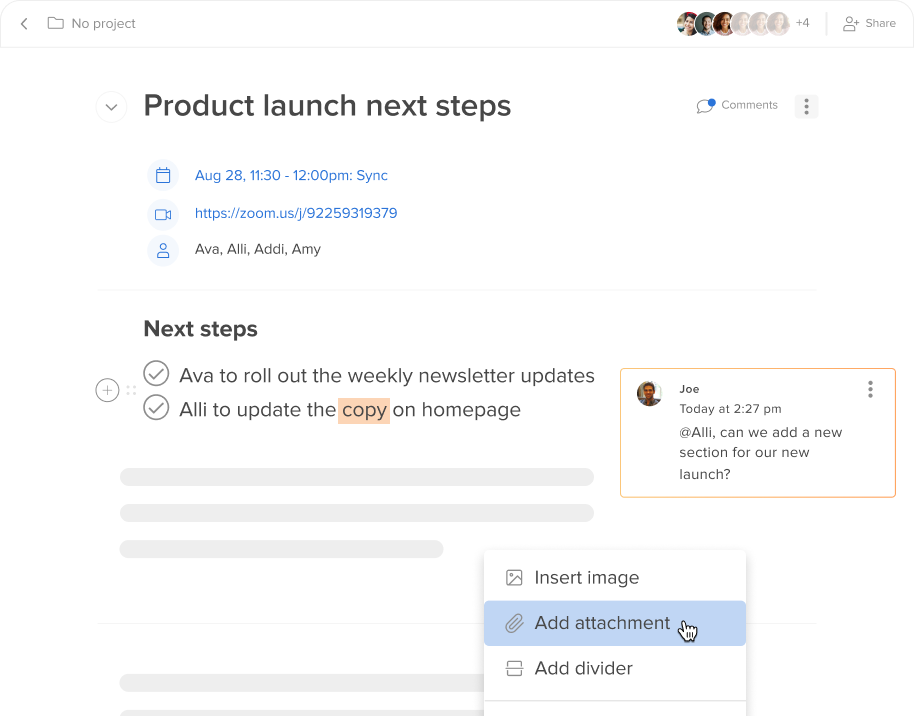Toggle checkmark for Alli's homepage copy task
The height and width of the screenshot is (716, 914).
pos(156,408)
